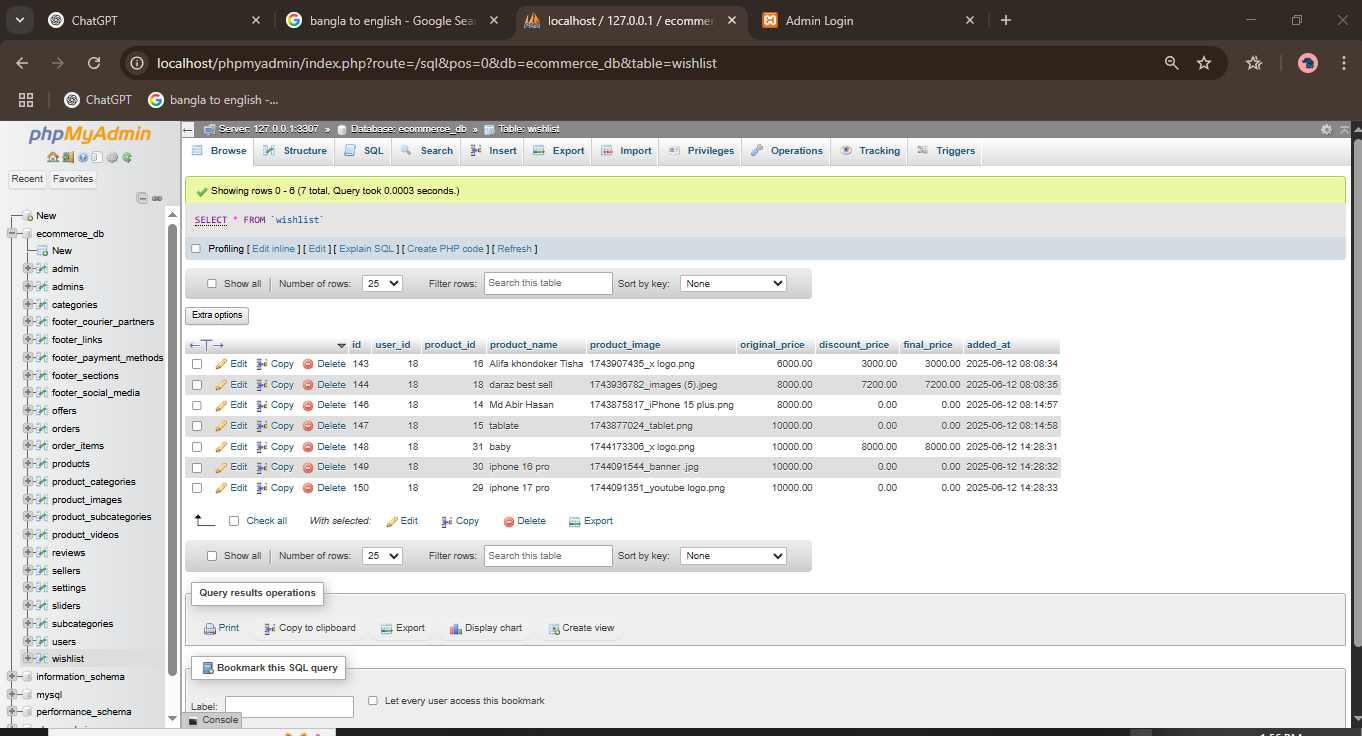
Task: Click the Explain SQL link
Action: (366, 249)
